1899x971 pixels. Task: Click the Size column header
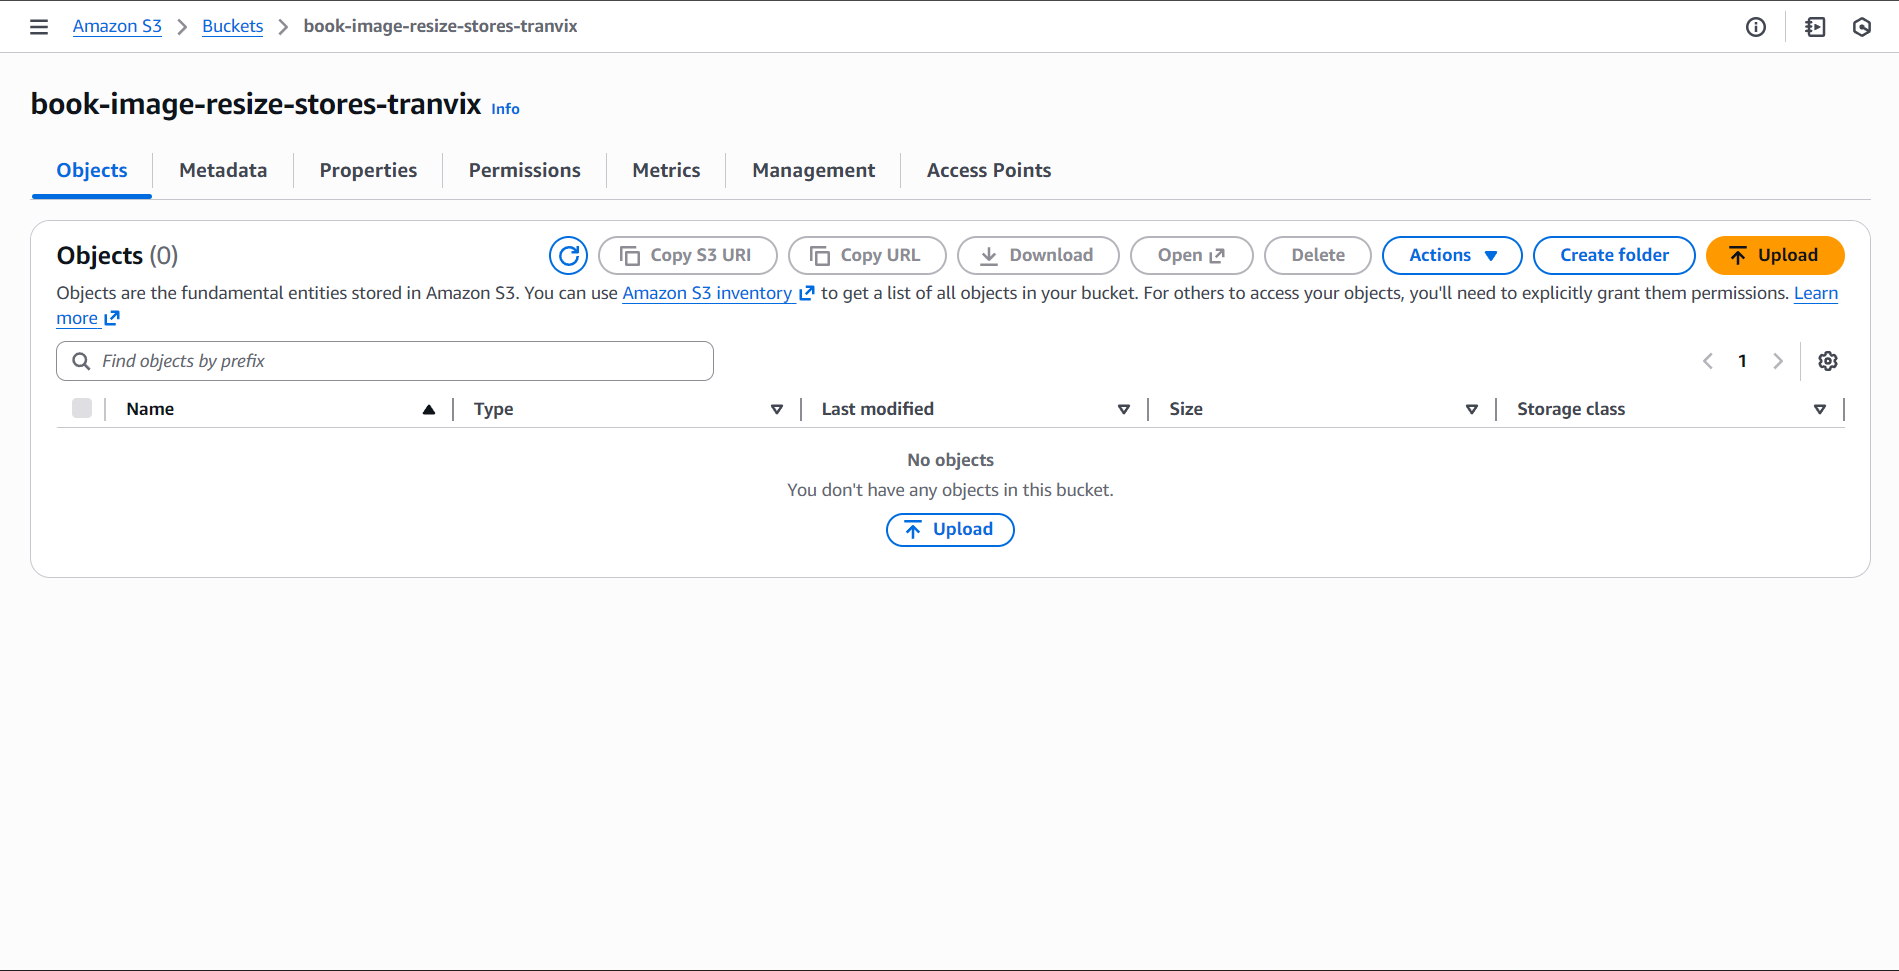point(1186,409)
